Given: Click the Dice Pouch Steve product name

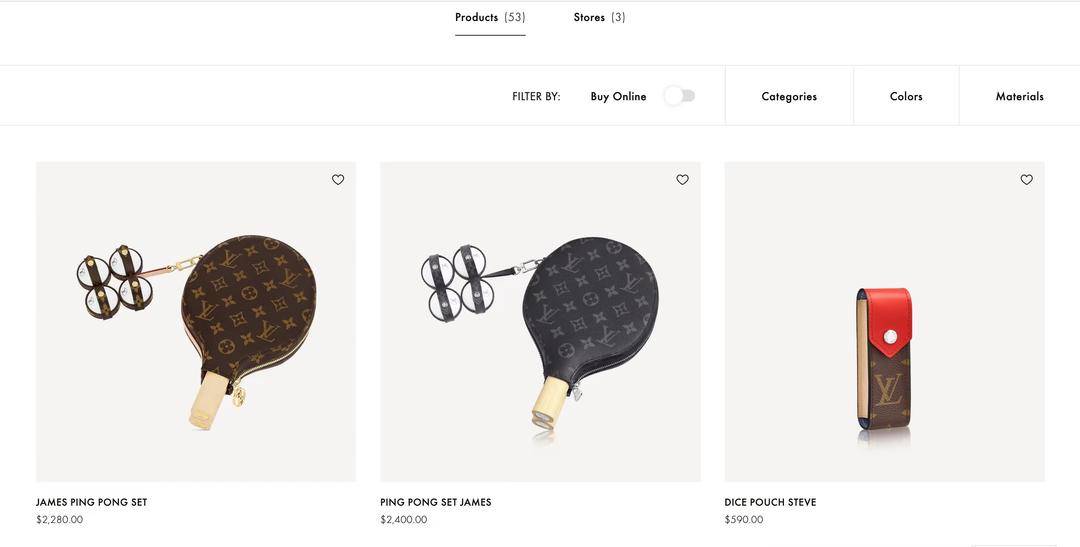Looking at the screenshot, I should pos(770,503).
